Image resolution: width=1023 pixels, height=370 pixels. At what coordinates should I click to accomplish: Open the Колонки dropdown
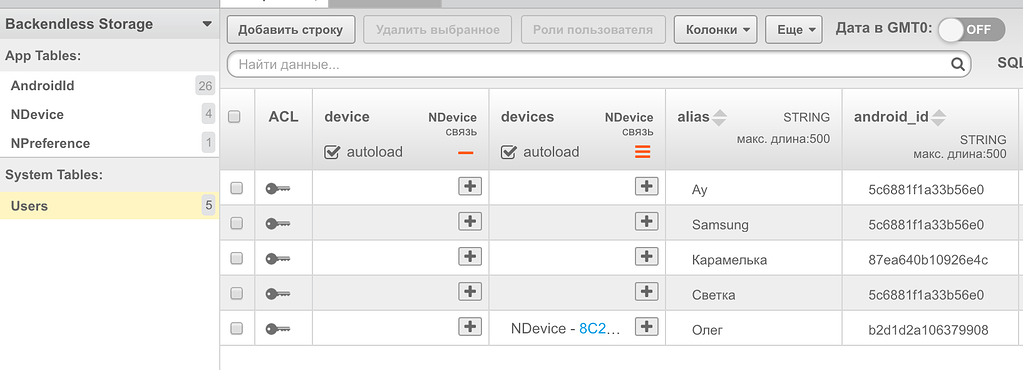coord(716,29)
